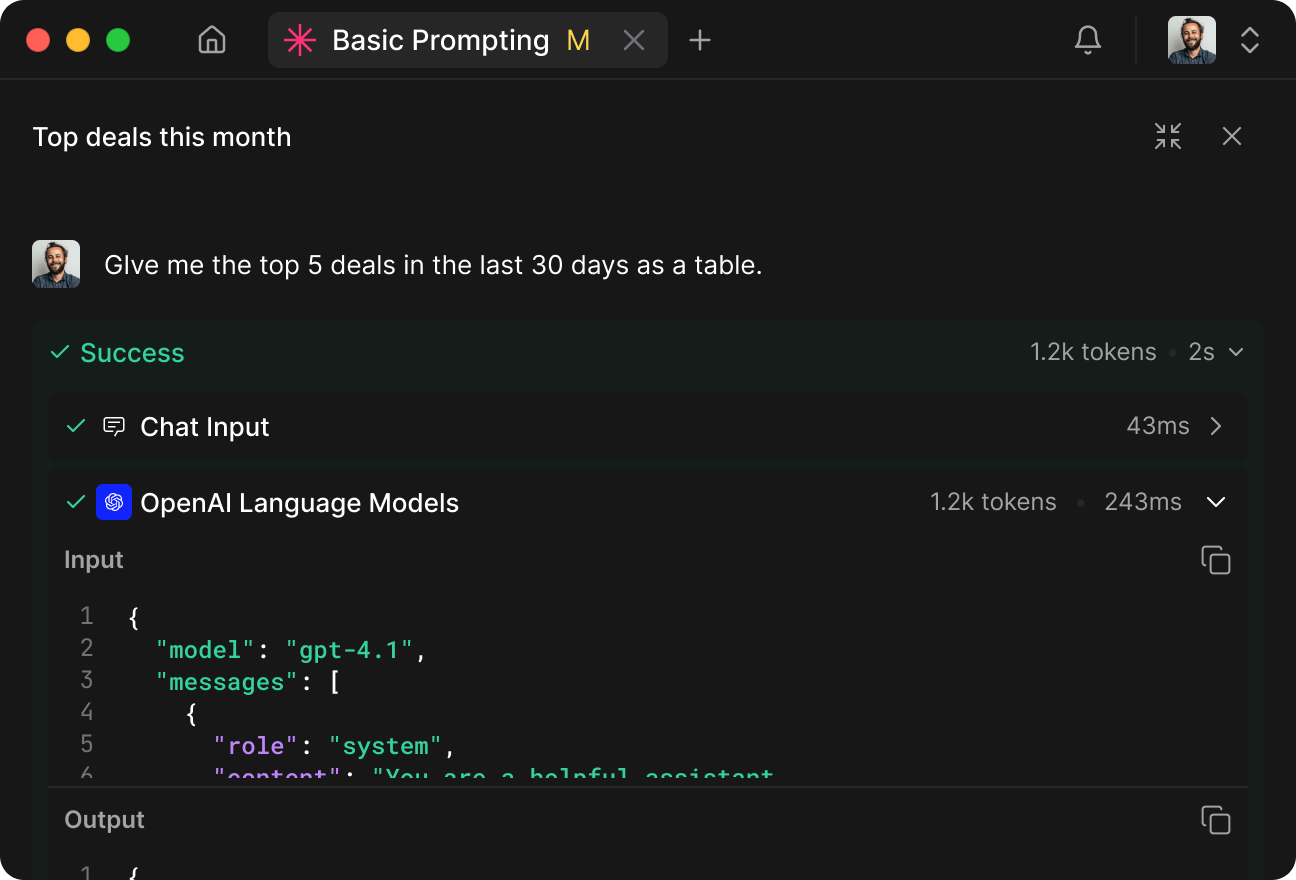The width and height of the screenshot is (1296, 880).
Task: Copy the Input JSON with copy icon
Action: click(1215, 560)
